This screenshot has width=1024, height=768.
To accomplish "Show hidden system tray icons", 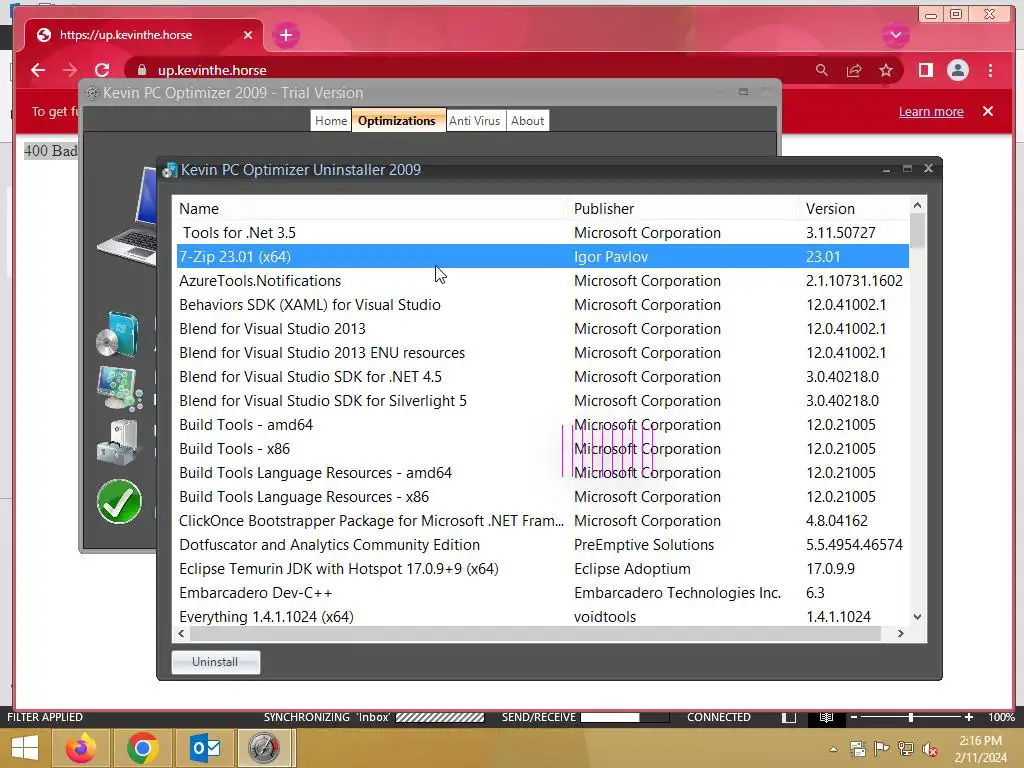I will 833,749.
